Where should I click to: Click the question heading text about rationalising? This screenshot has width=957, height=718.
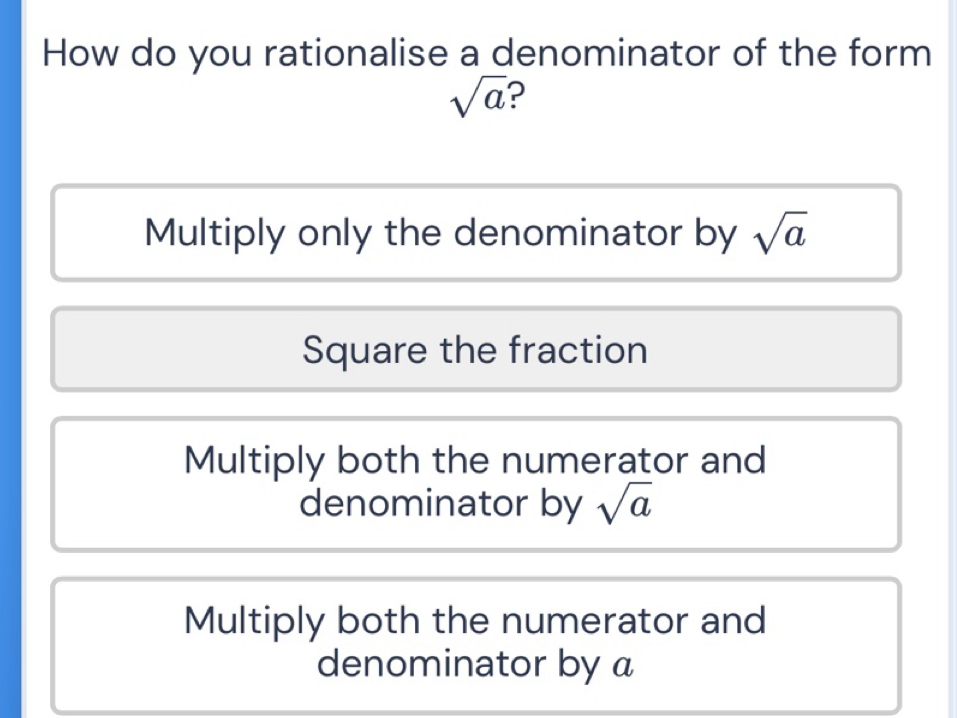point(486,74)
